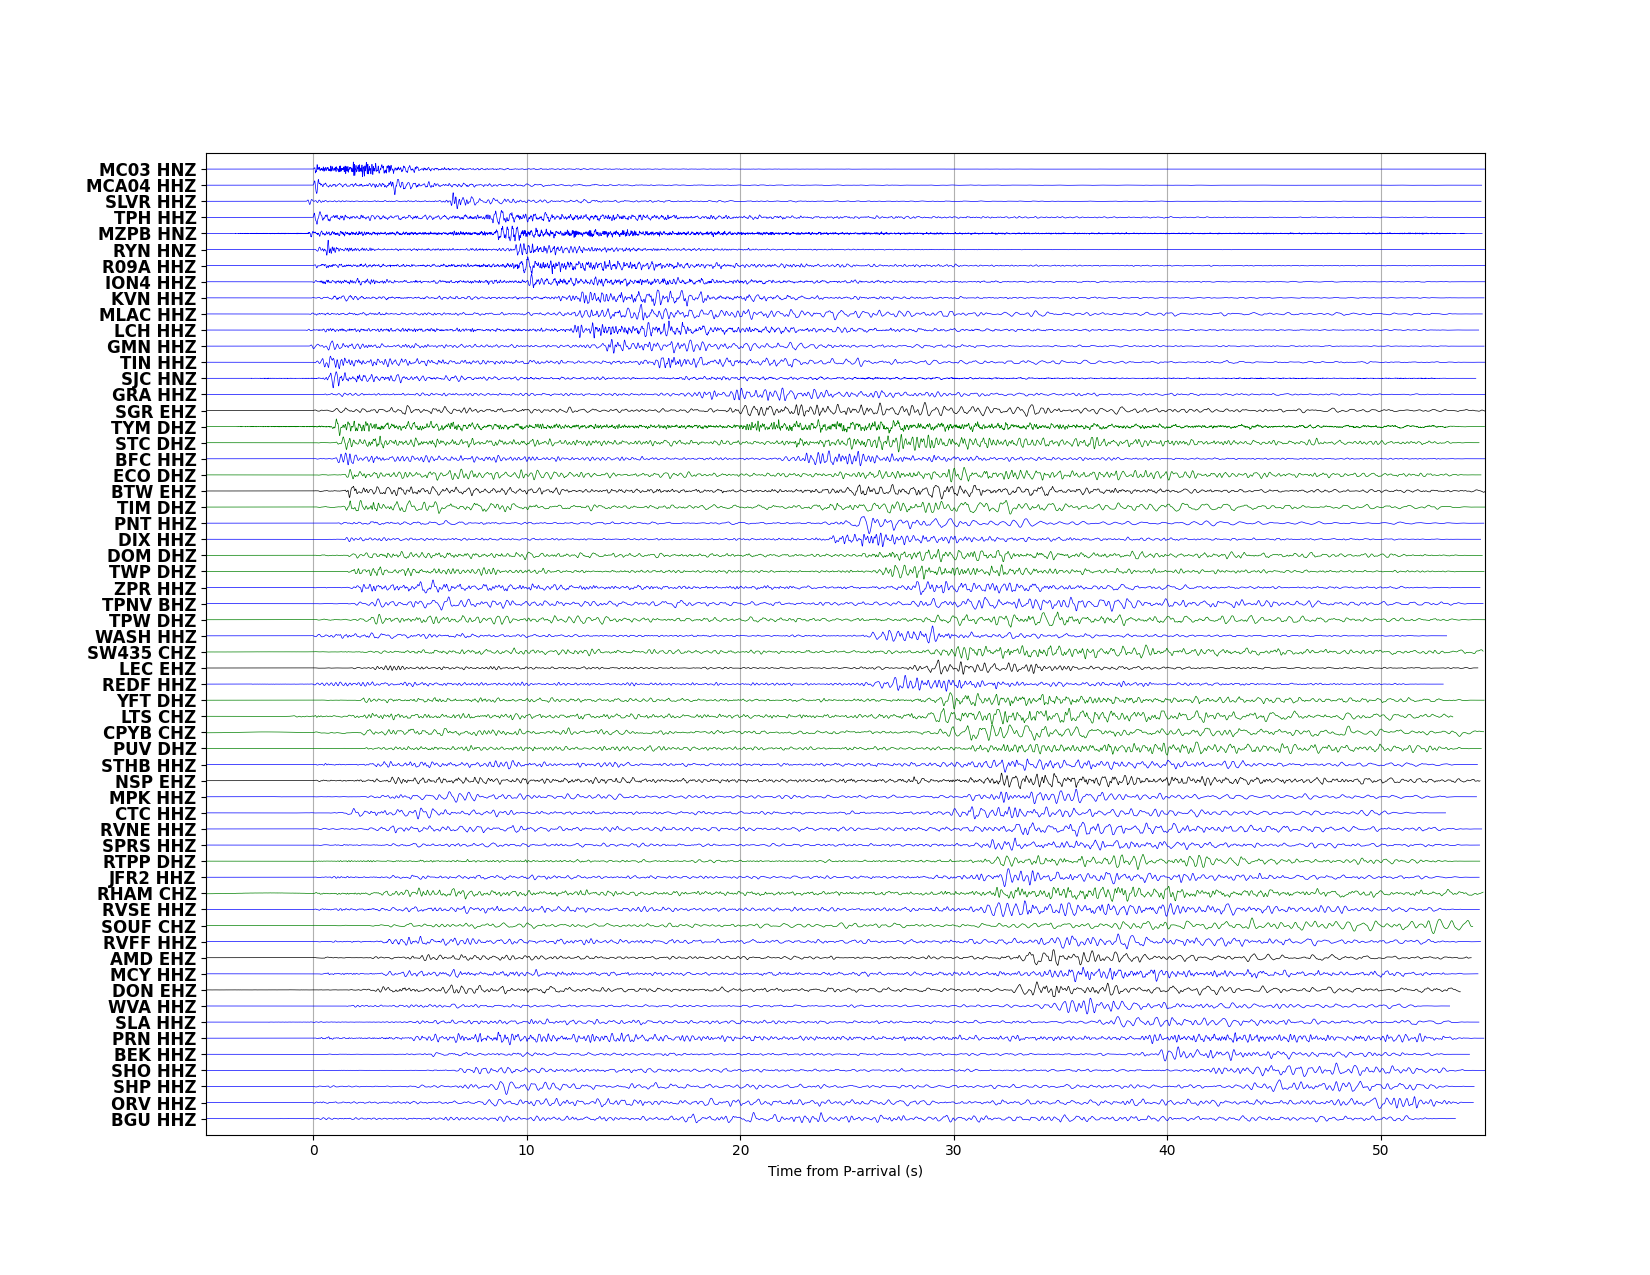
Task: Click the 50 second tick label
Action: tap(1381, 1150)
